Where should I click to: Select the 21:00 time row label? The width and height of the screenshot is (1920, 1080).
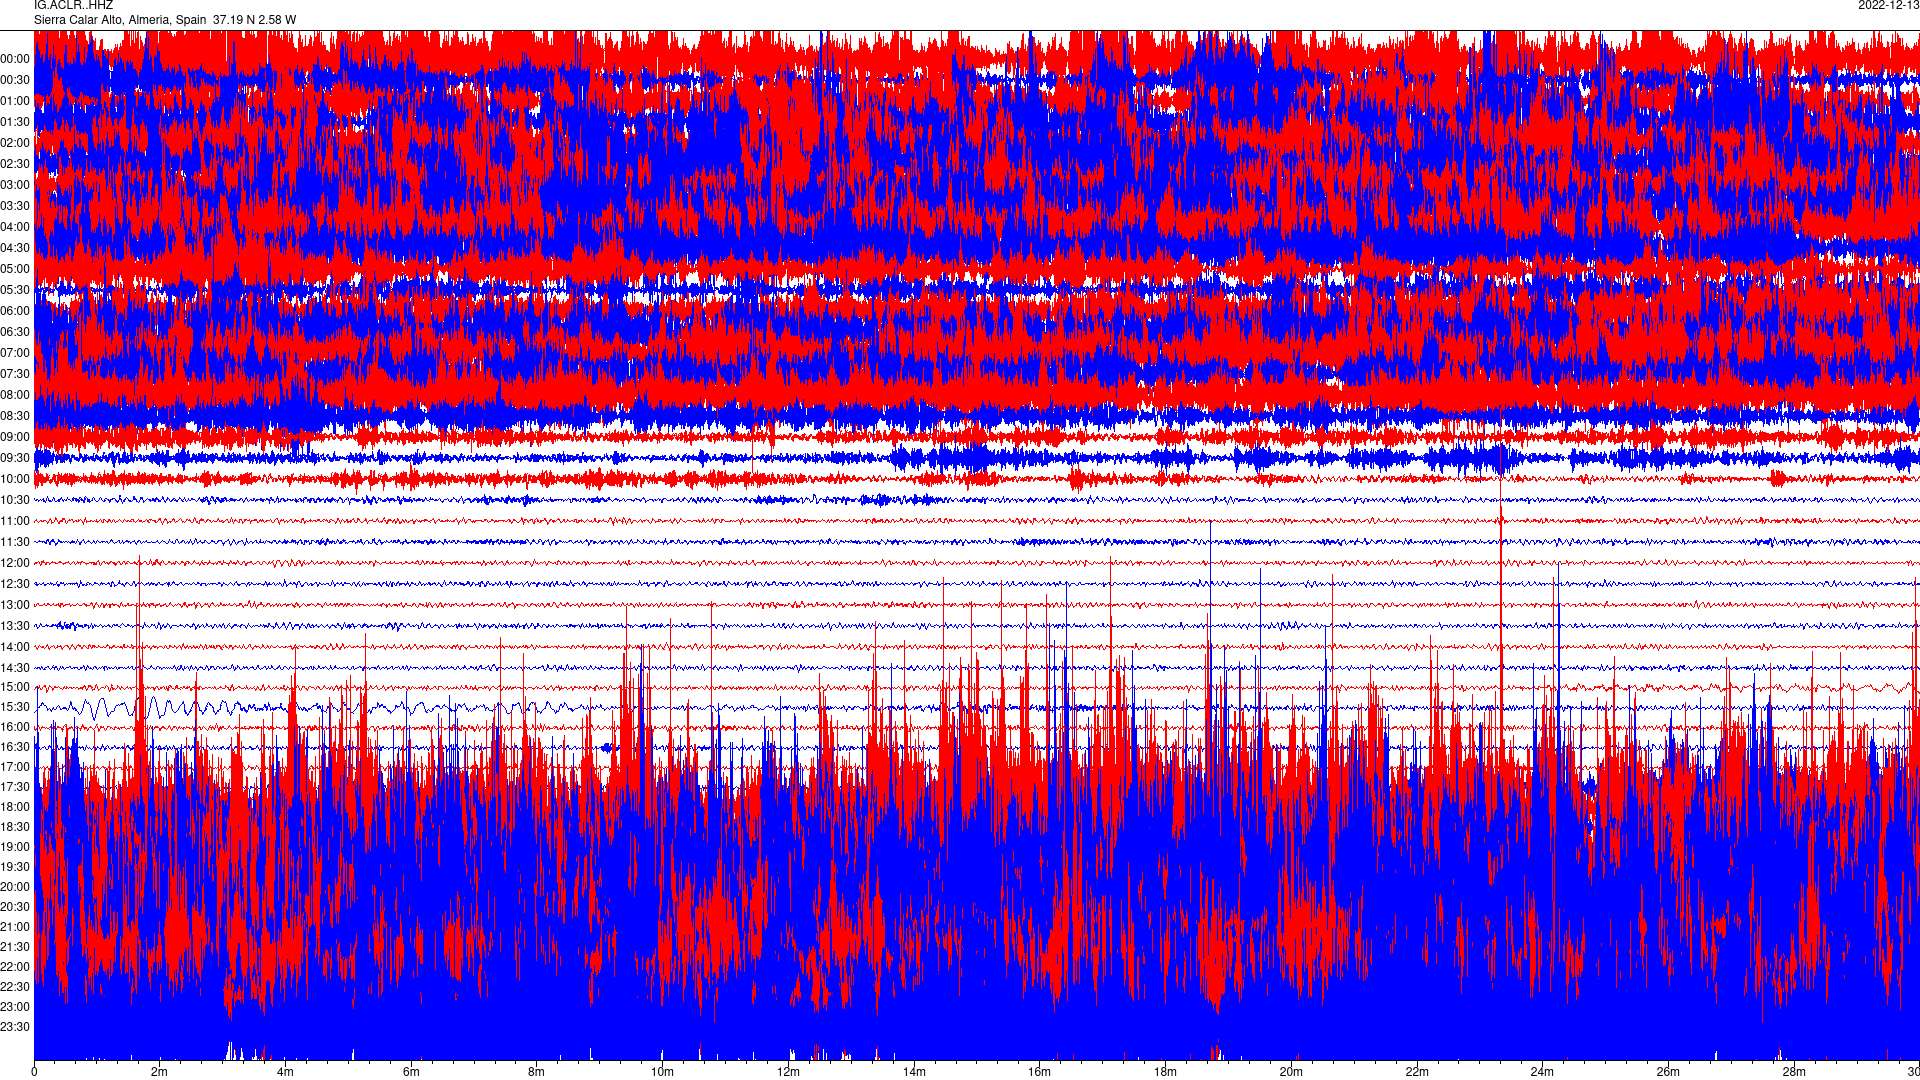pyautogui.click(x=15, y=927)
